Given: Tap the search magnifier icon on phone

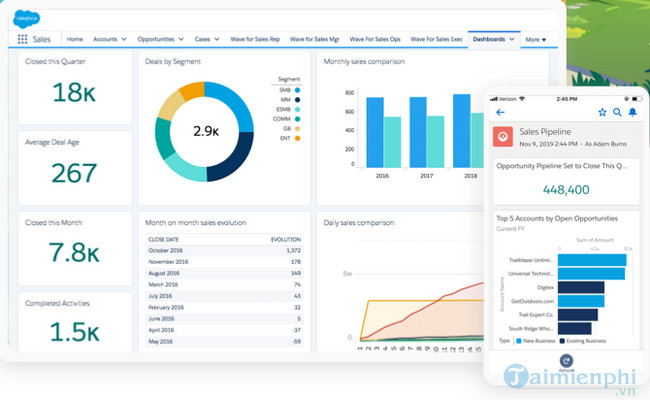Looking at the screenshot, I should 618,112.
